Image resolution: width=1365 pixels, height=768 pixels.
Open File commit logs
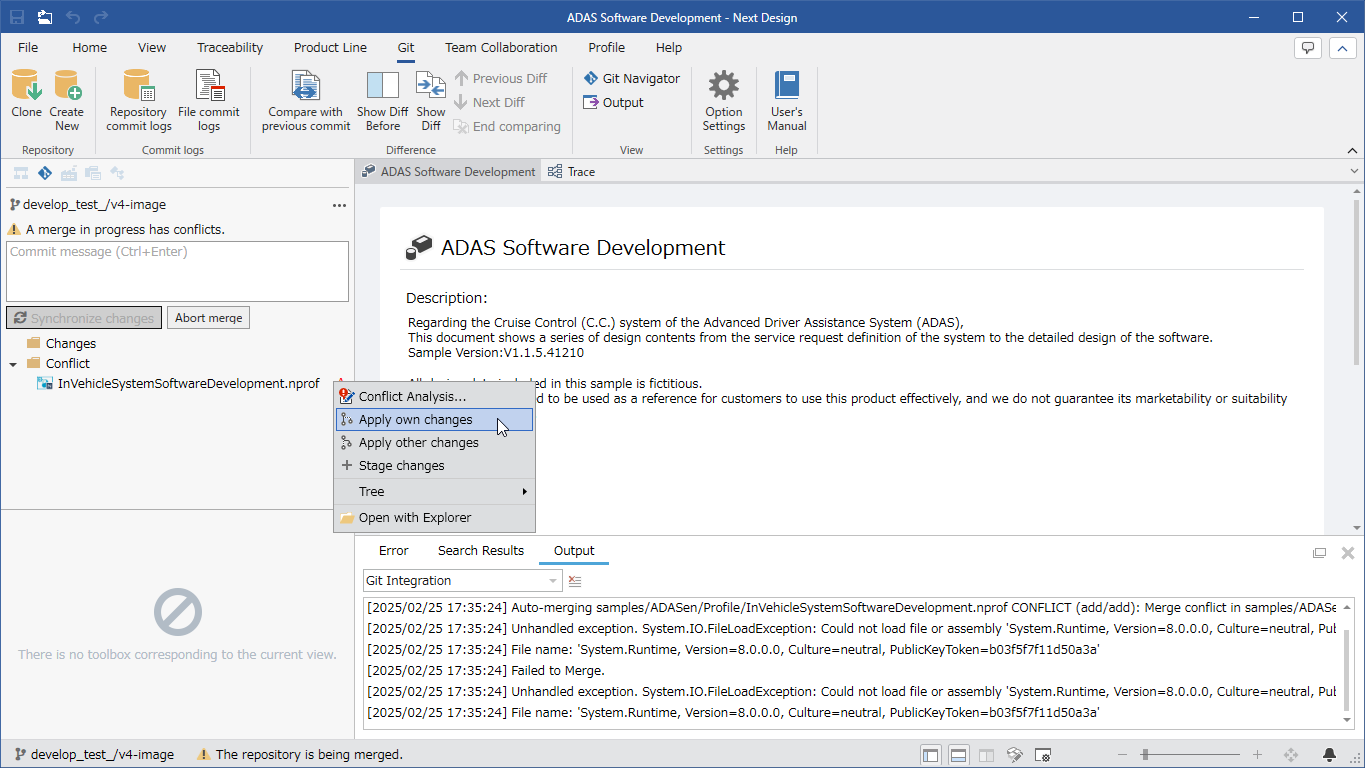pyautogui.click(x=209, y=100)
